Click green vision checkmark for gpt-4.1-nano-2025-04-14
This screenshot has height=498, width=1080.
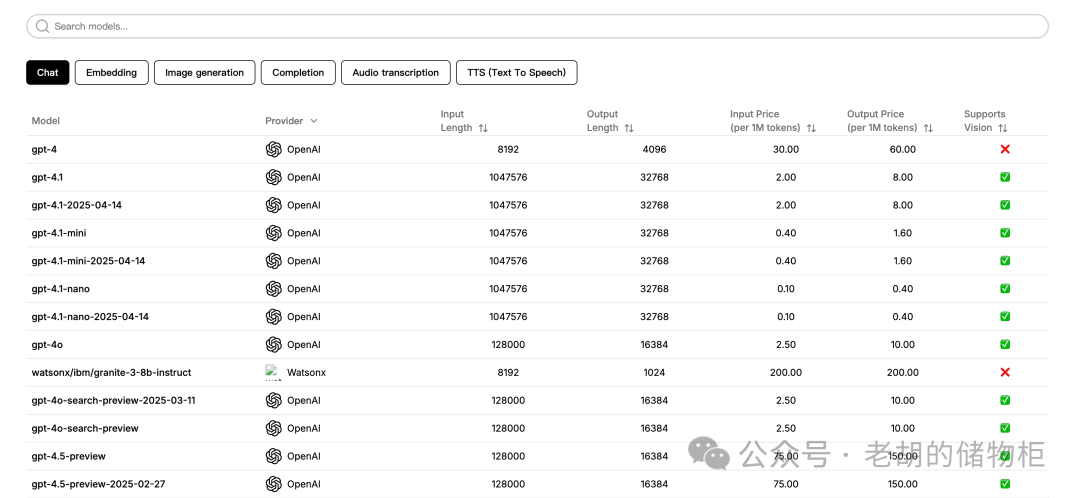pyautogui.click(x=1005, y=316)
